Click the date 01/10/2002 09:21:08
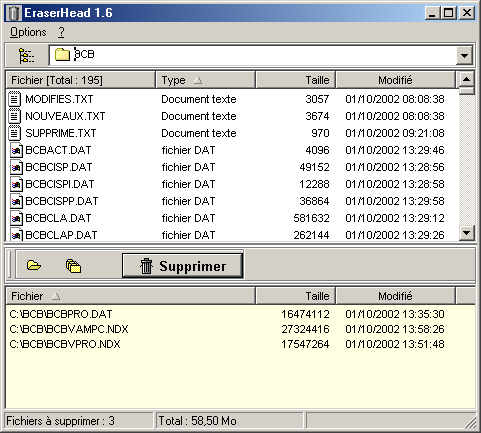The image size is (481, 433). (395, 133)
